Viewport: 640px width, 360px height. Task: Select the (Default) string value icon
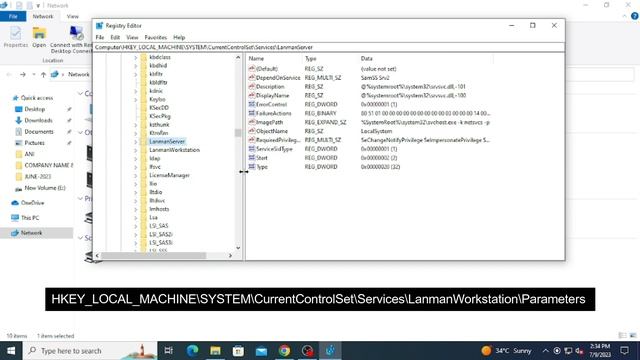tap(252, 69)
